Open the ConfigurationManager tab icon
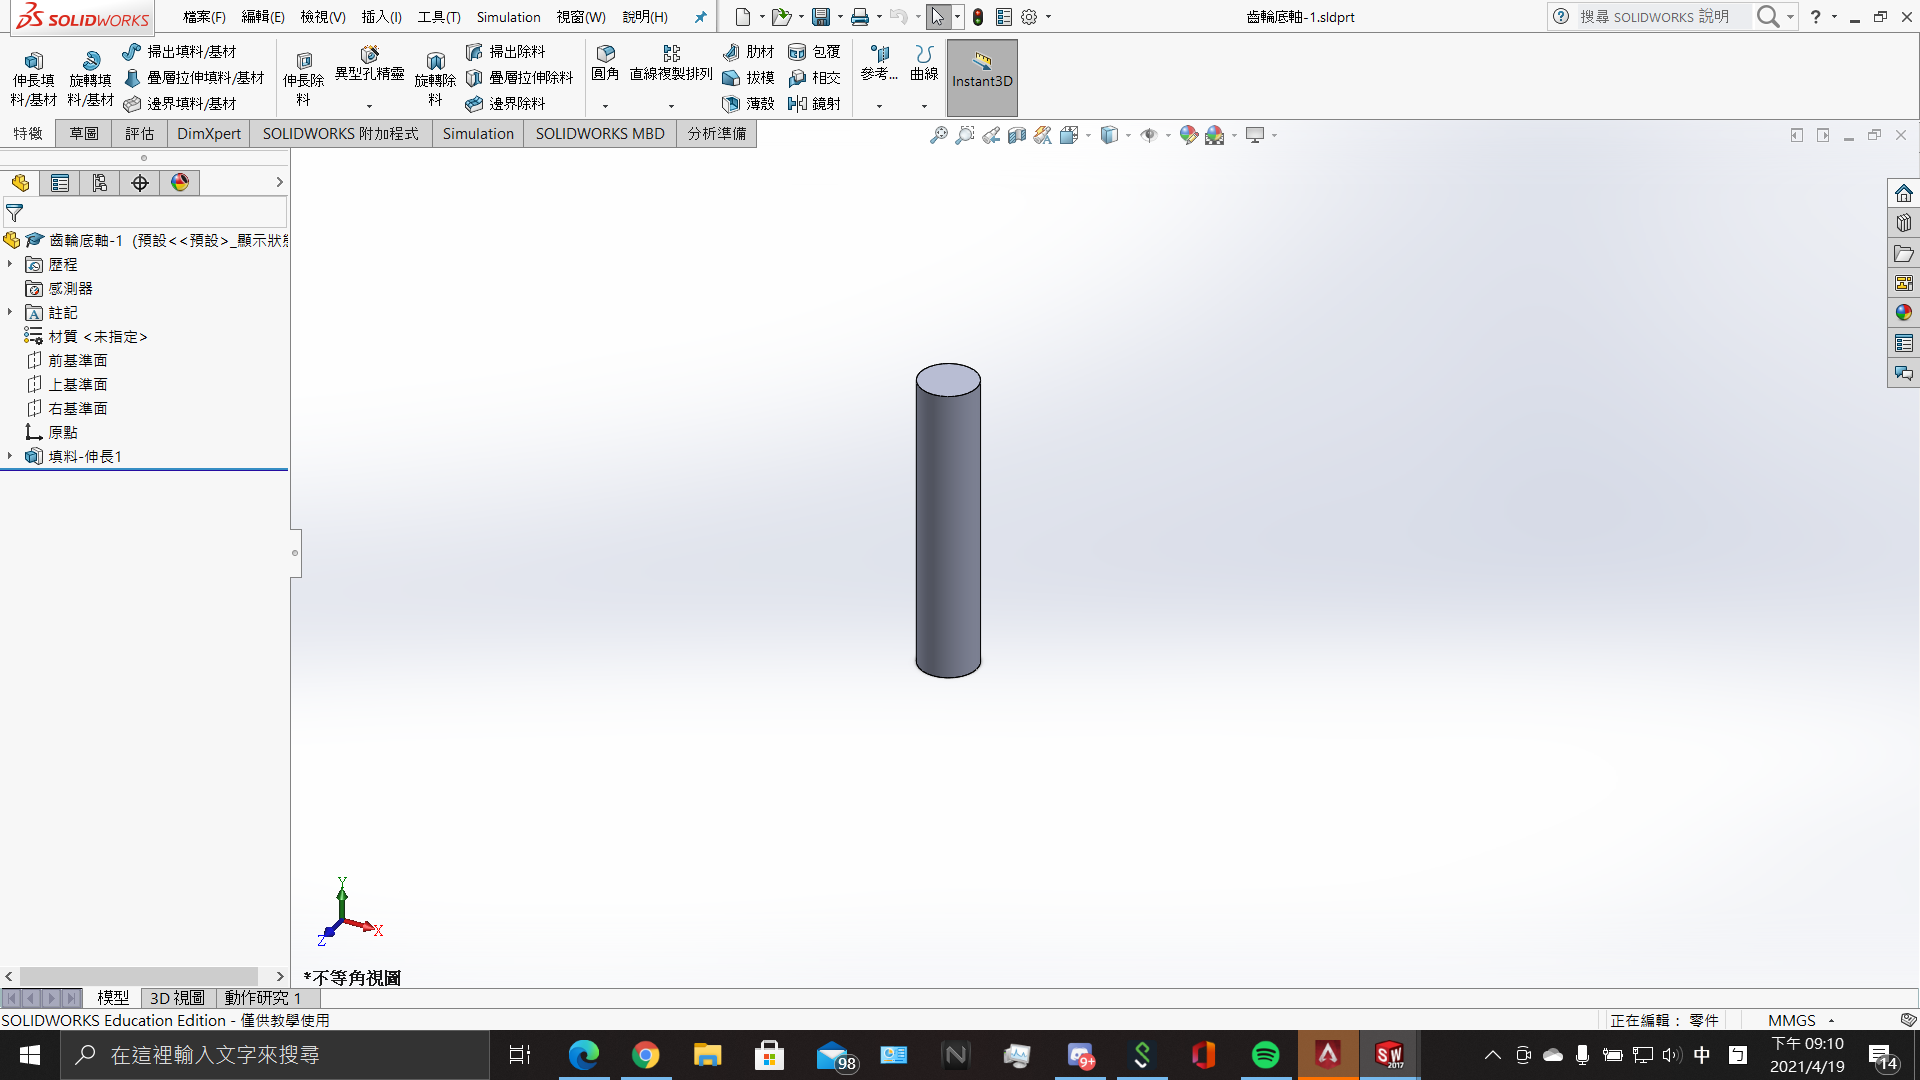Image resolution: width=1920 pixels, height=1080 pixels. coord(100,183)
